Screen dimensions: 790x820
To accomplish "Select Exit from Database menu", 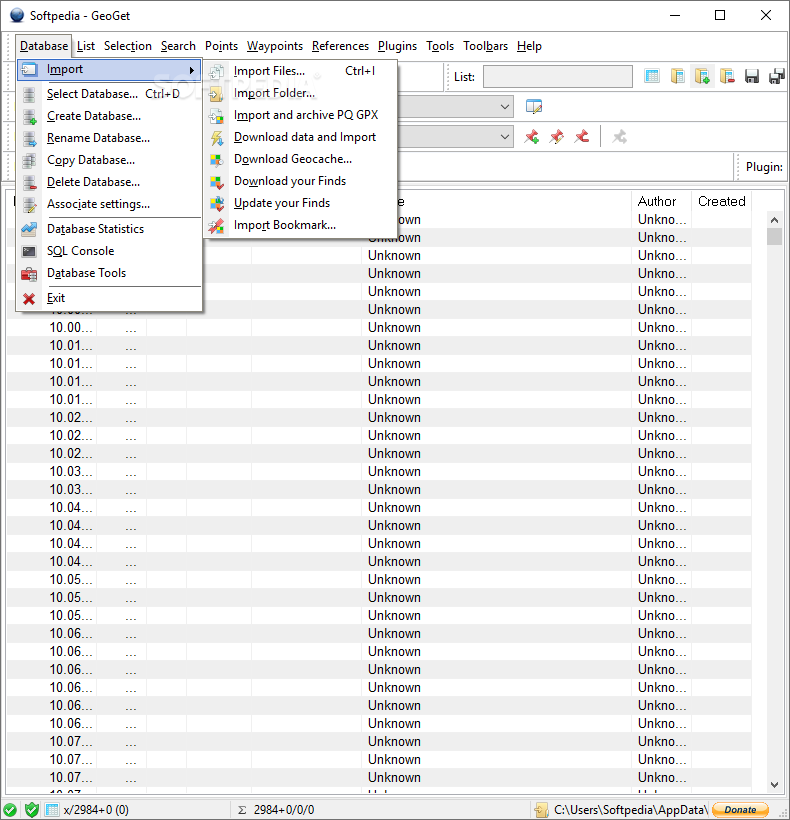I will [109, 298].
